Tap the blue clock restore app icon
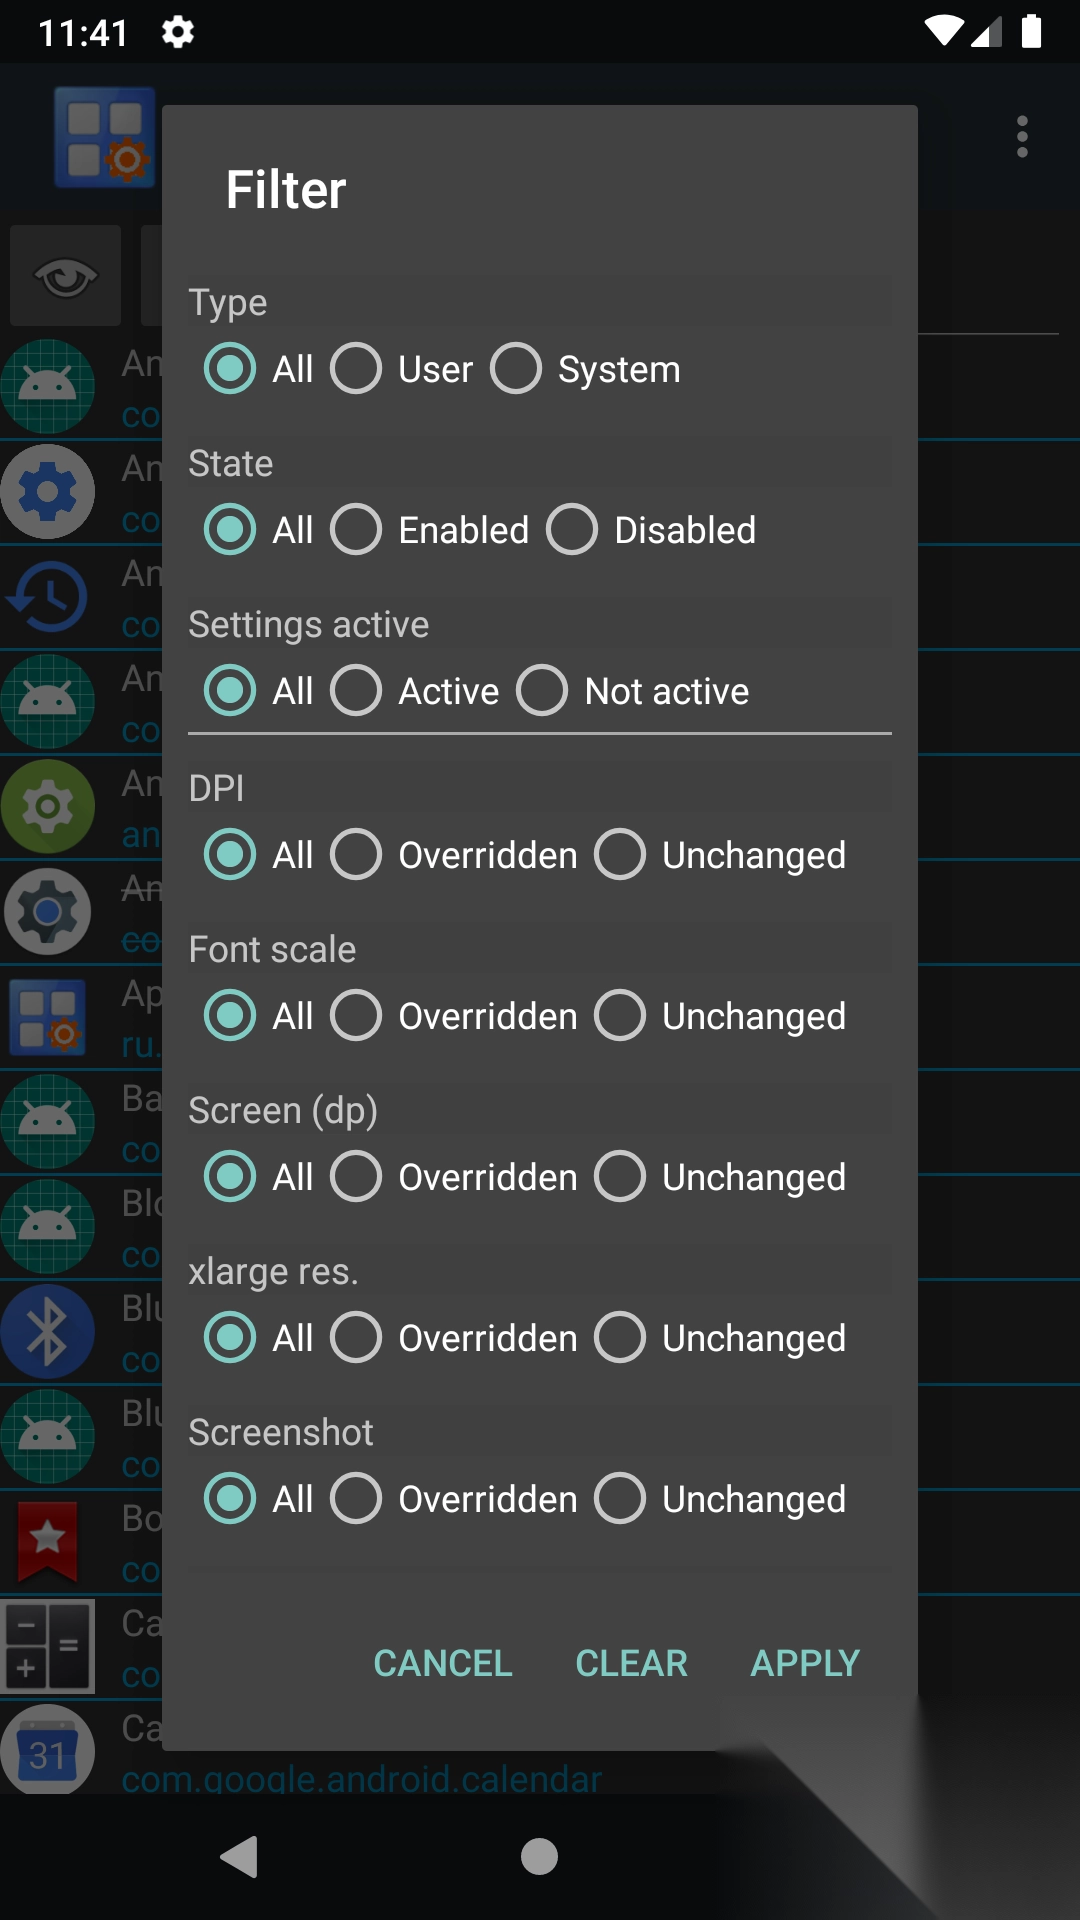The width and height of the screenshot is (1080, 1920). pyautogui.click(x=48, y=597)
